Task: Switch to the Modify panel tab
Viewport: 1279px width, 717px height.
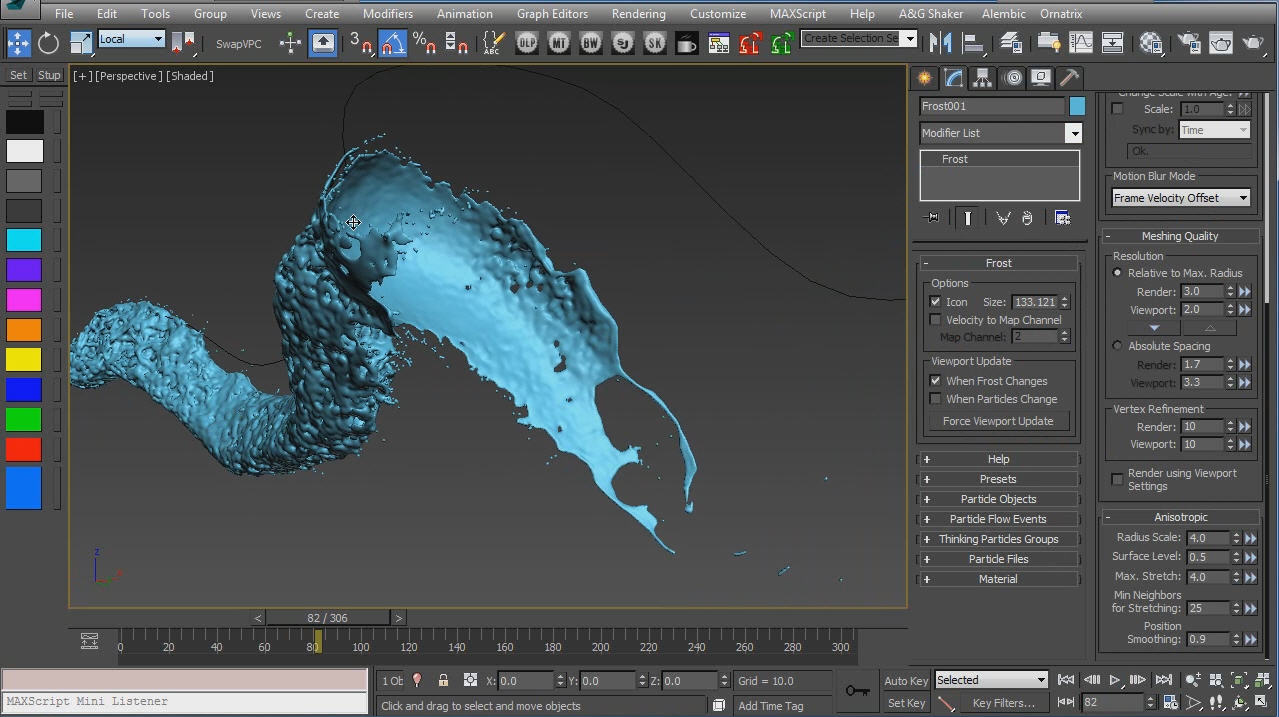Action: (x=954, y=78)
